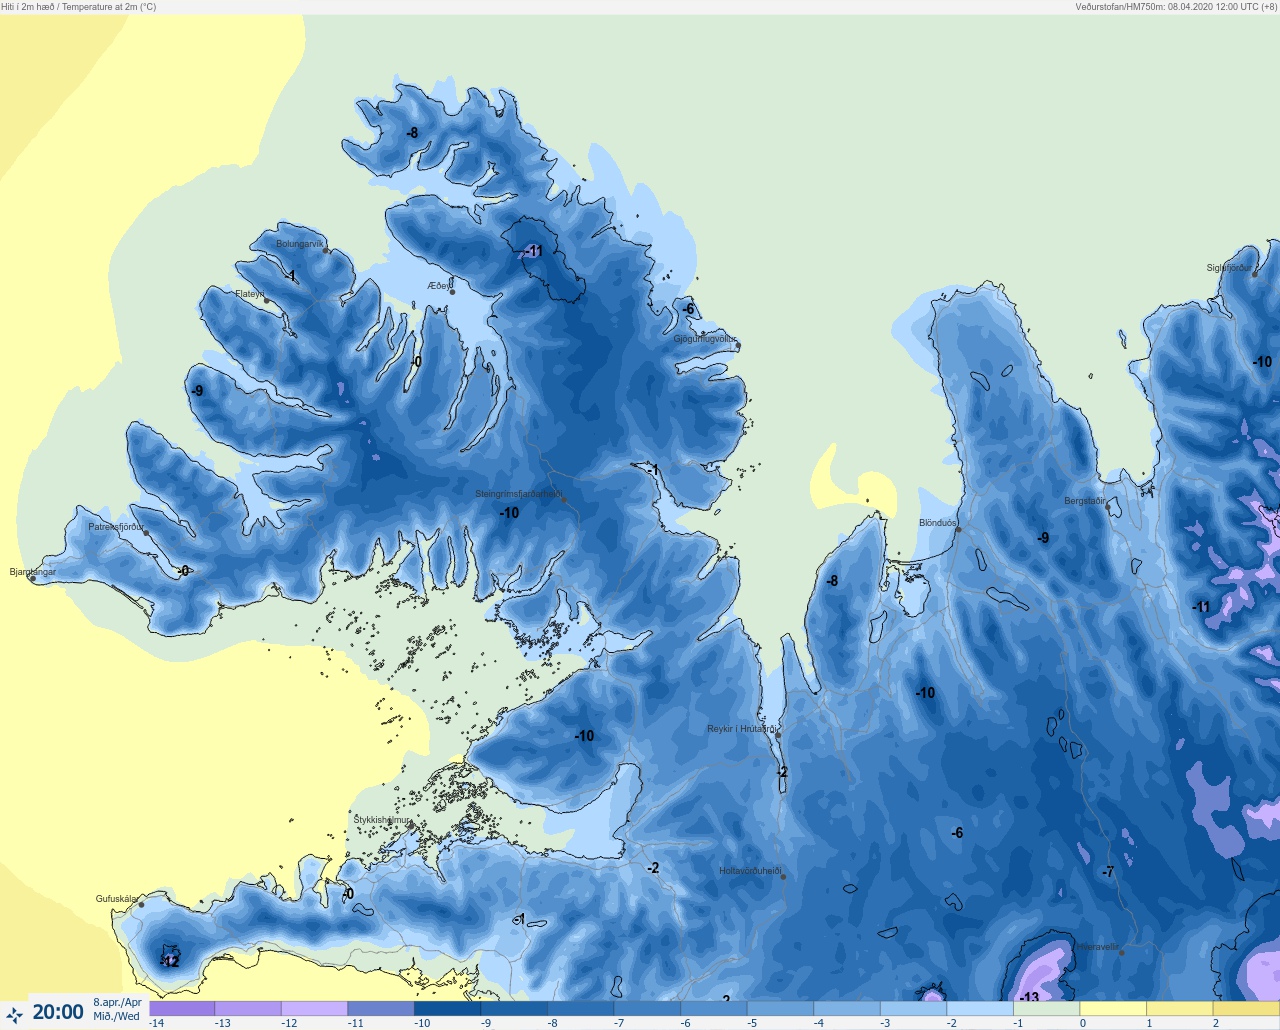Viewport: 1280px width, 1030px height.
Task: Click the -2 map value below Reykir í Hrútafirði
Action: click(x=782, y=772)
